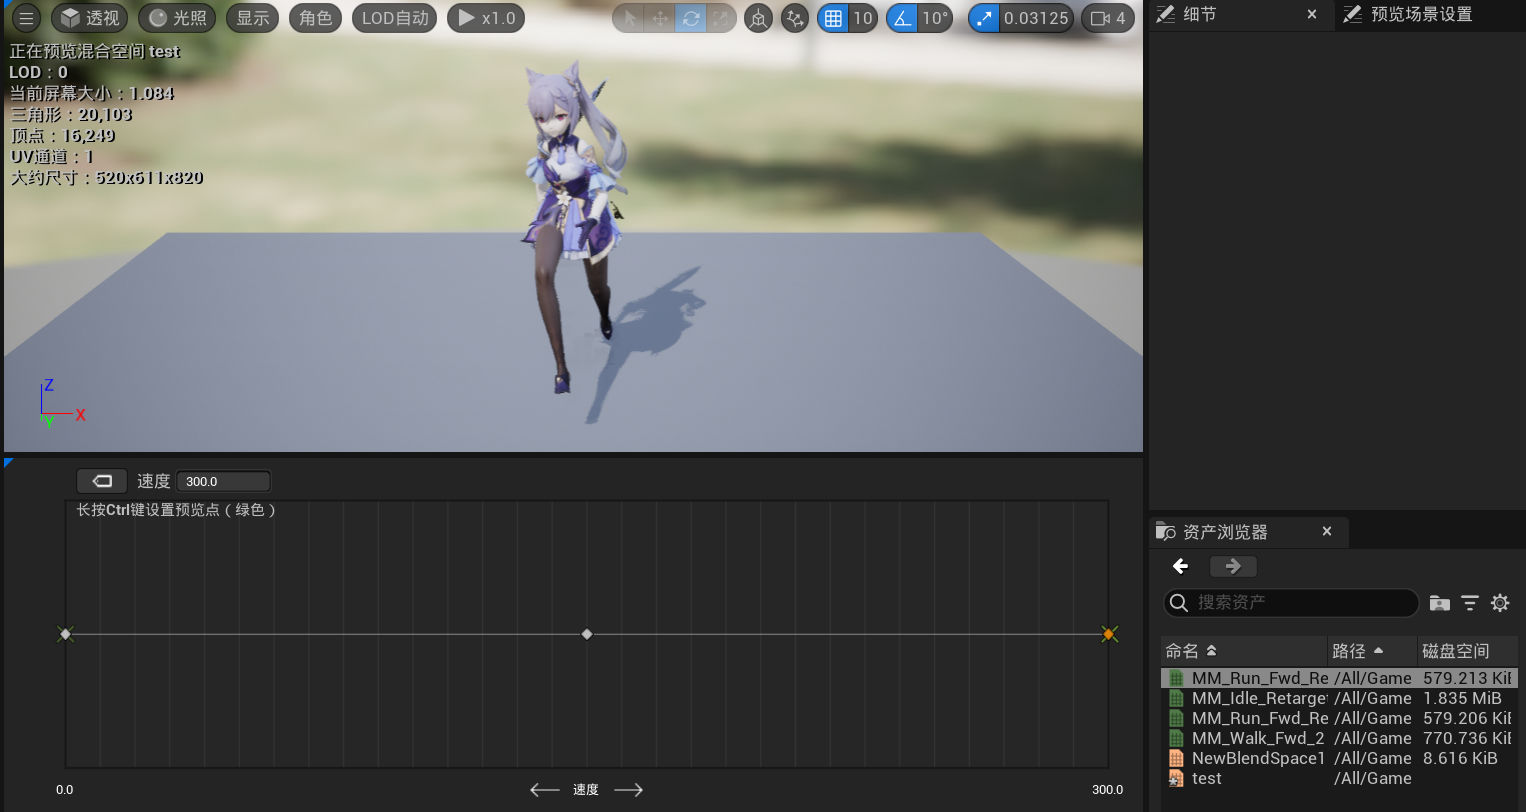
Task: Open the surface snapping options icon
Action: [x=795, y=18]
